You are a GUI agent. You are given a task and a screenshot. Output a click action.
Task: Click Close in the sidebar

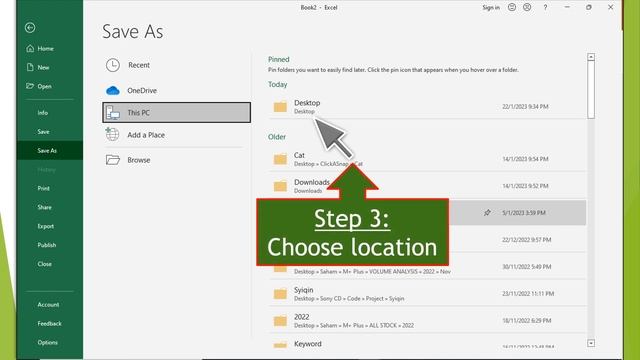point(44,264)
